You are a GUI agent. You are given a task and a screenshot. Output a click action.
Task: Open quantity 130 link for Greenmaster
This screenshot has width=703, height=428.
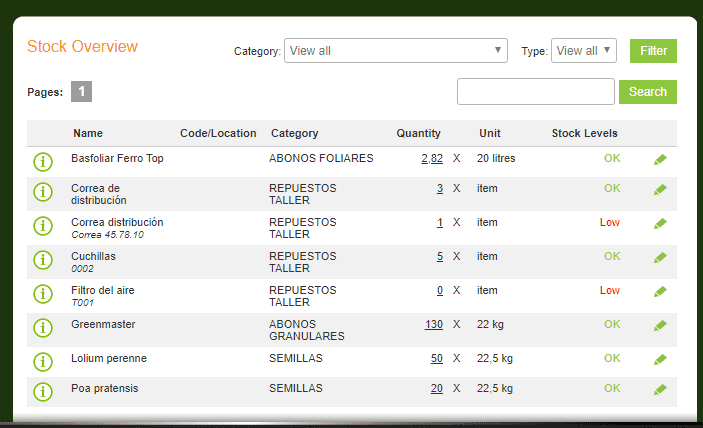(434, 324)
